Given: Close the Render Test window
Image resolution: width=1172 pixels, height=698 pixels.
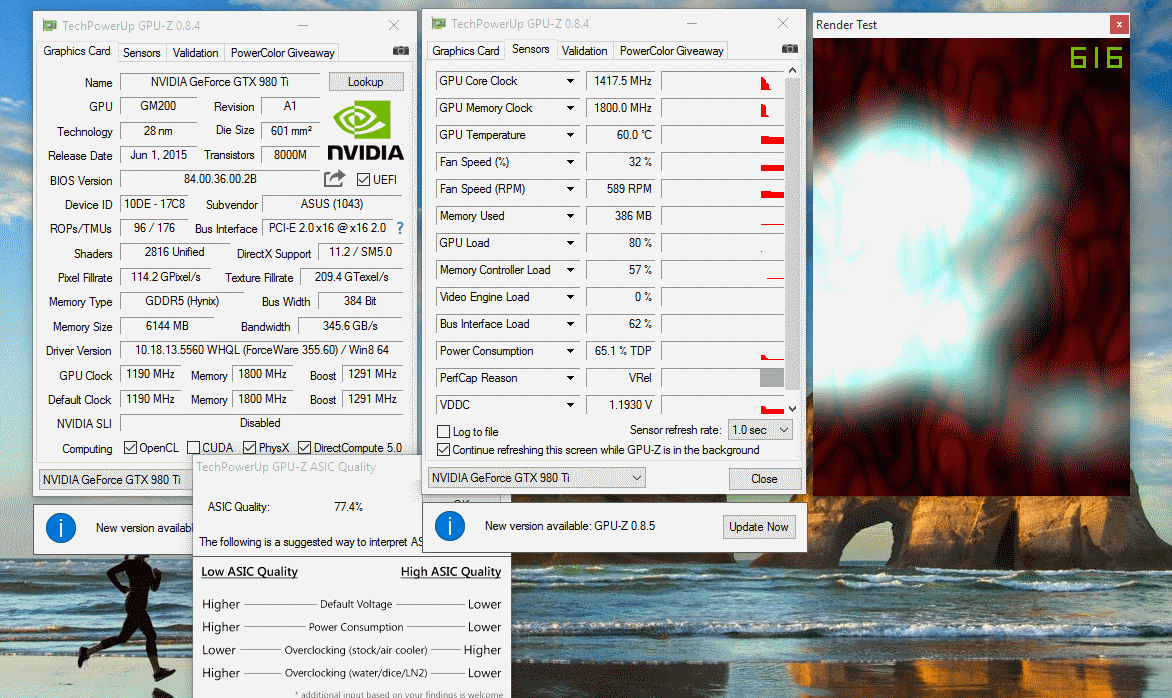Looking at the screenshot, I should (x=1119, y=25).
